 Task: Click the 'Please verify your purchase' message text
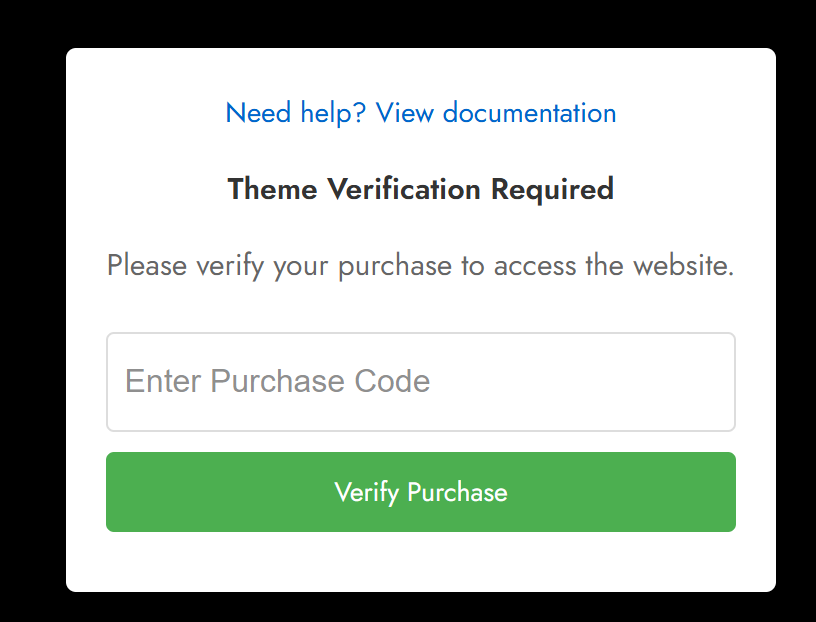point(420,265)
